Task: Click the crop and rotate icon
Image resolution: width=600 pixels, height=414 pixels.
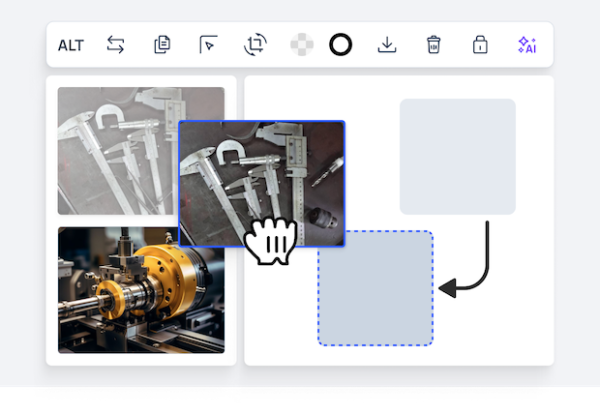Action: pyautogui.click(x=254, y=45)
